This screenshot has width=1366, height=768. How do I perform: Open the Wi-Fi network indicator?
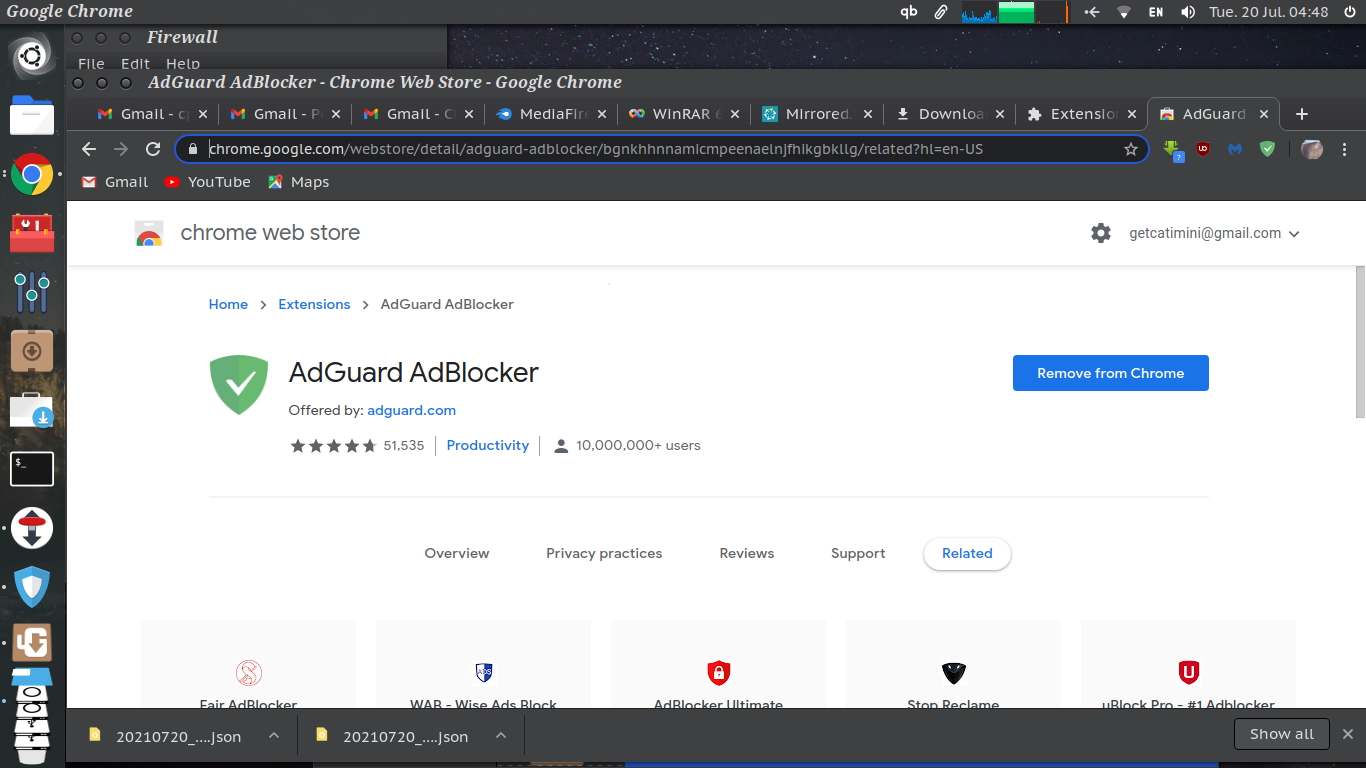1124,12
